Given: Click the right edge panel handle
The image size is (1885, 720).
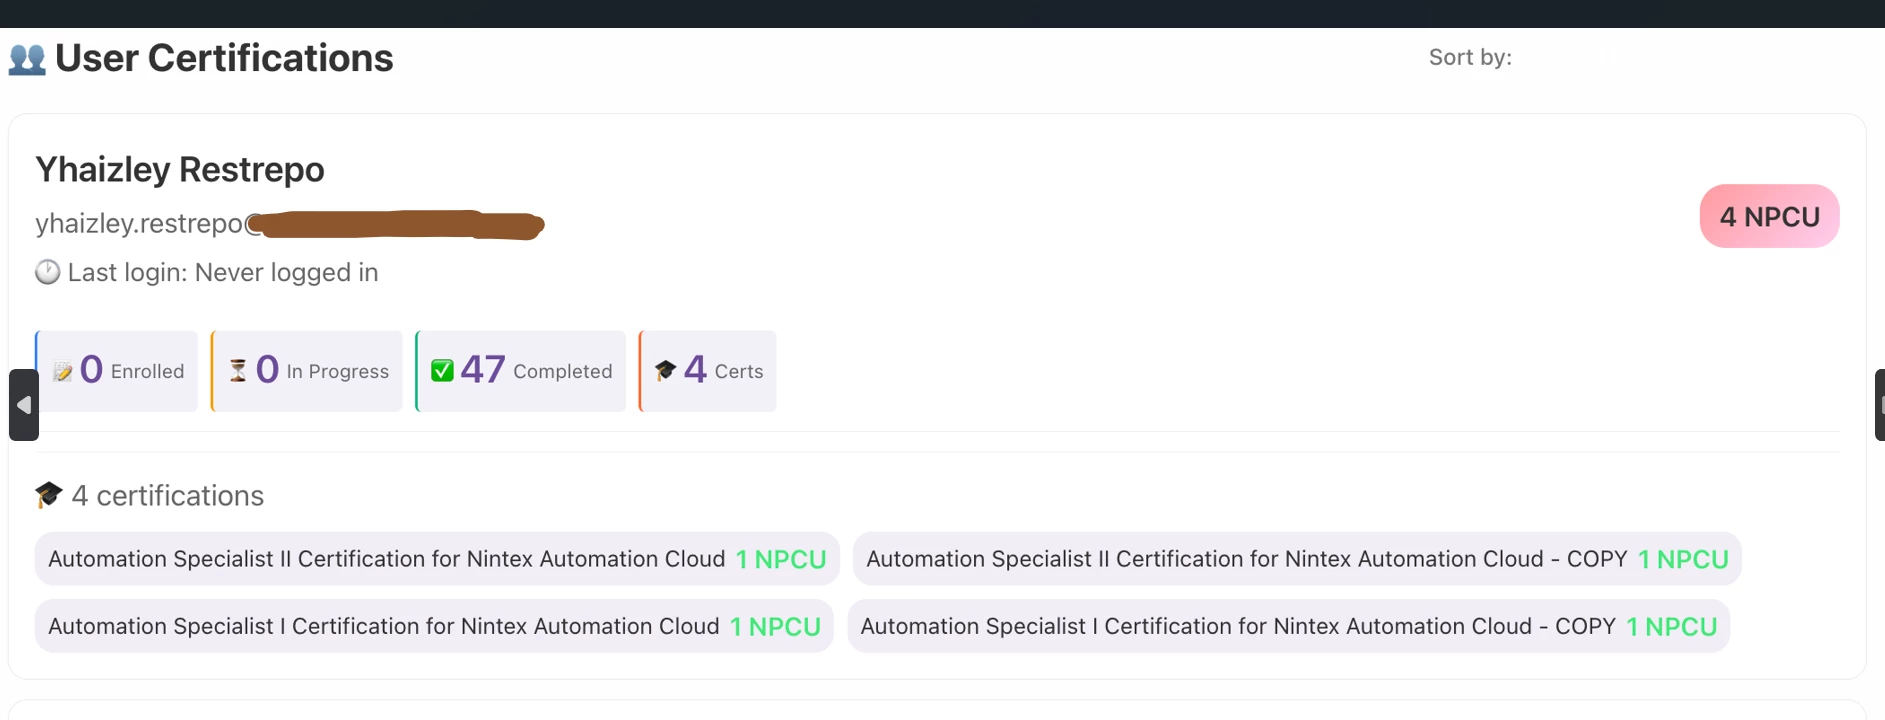Looking at the screenshot, I should coord(1879,405).
